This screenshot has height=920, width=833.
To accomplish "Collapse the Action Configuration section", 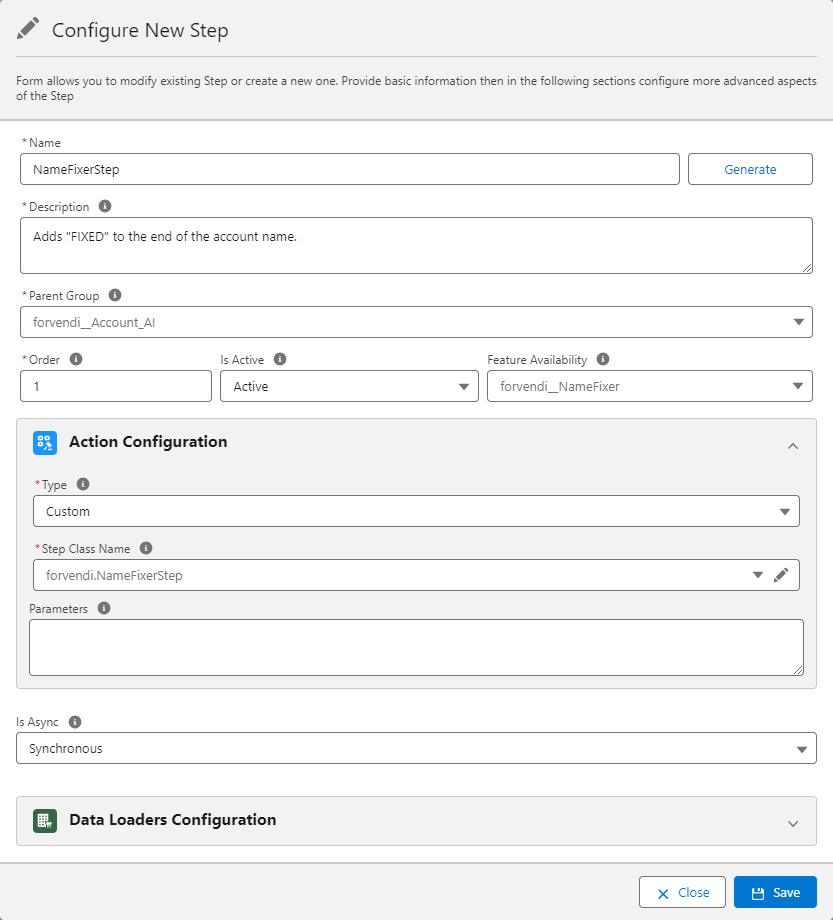I will (x=793, y=446).
